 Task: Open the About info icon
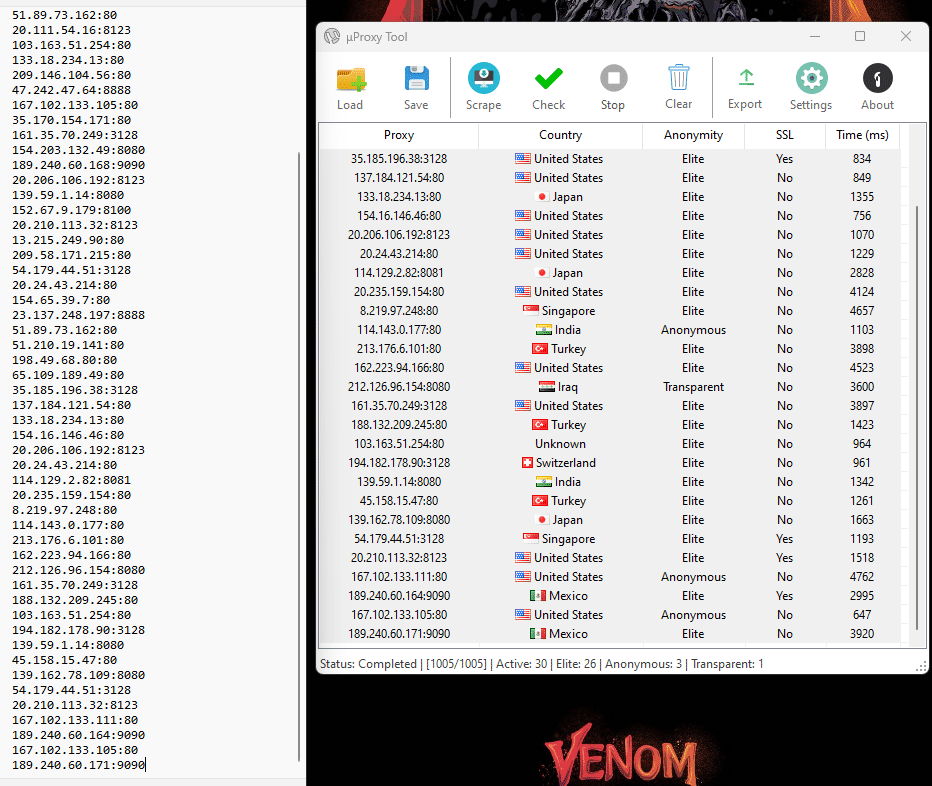pyautogui.click(x=877, y=78)
